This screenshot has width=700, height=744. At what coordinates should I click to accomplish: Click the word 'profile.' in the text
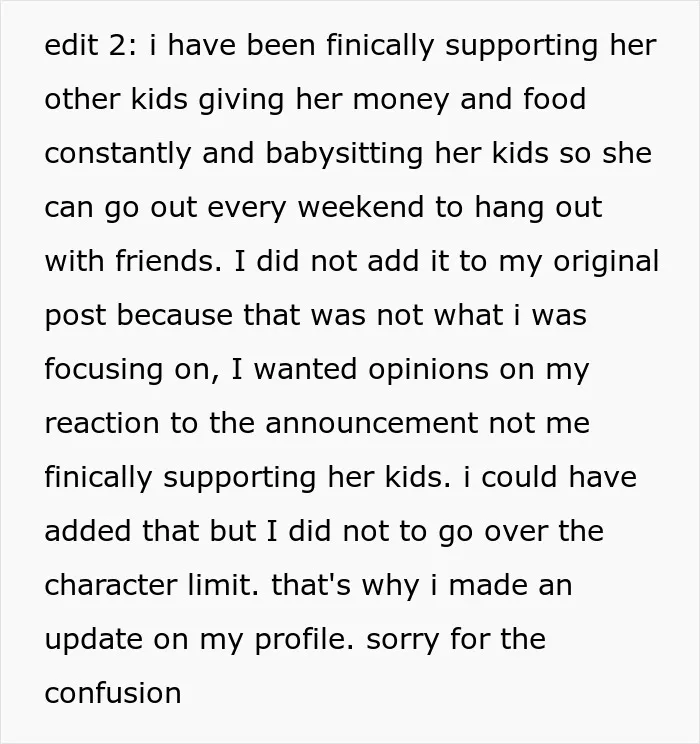[x=305, y=641]
